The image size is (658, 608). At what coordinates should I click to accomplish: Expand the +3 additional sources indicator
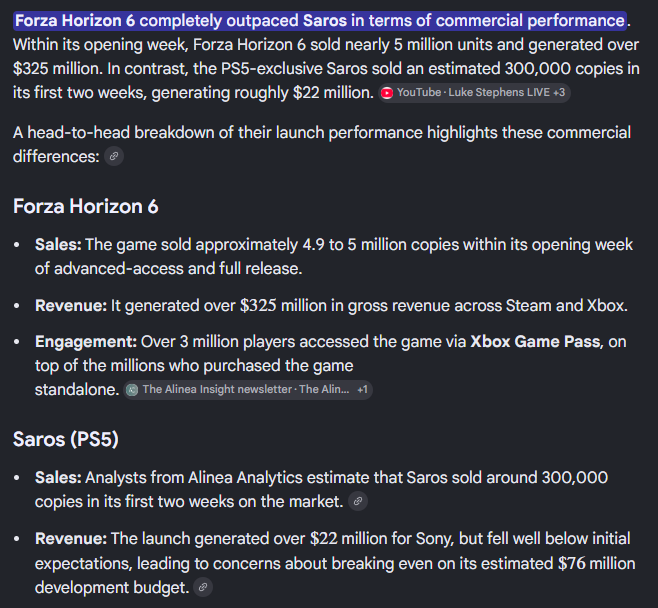click(x=559, y=93)
